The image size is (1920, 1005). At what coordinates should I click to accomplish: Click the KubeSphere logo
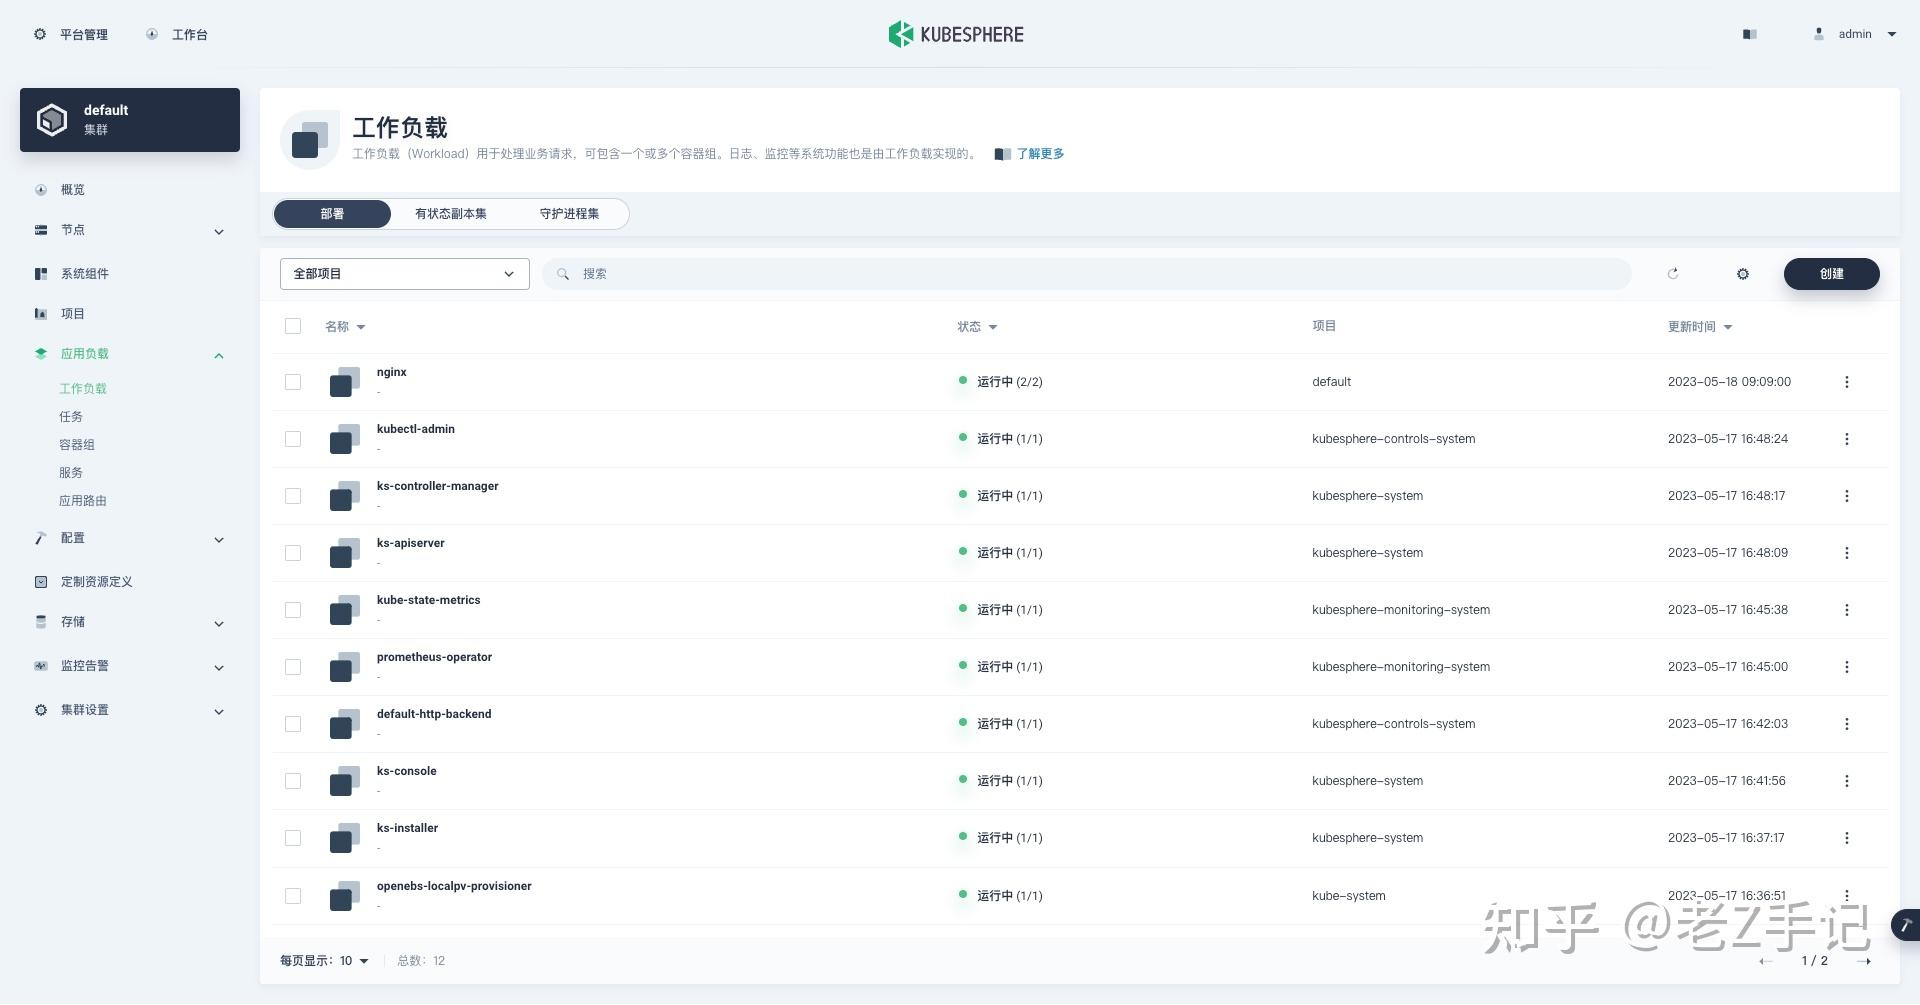click(x=956, y=34)
